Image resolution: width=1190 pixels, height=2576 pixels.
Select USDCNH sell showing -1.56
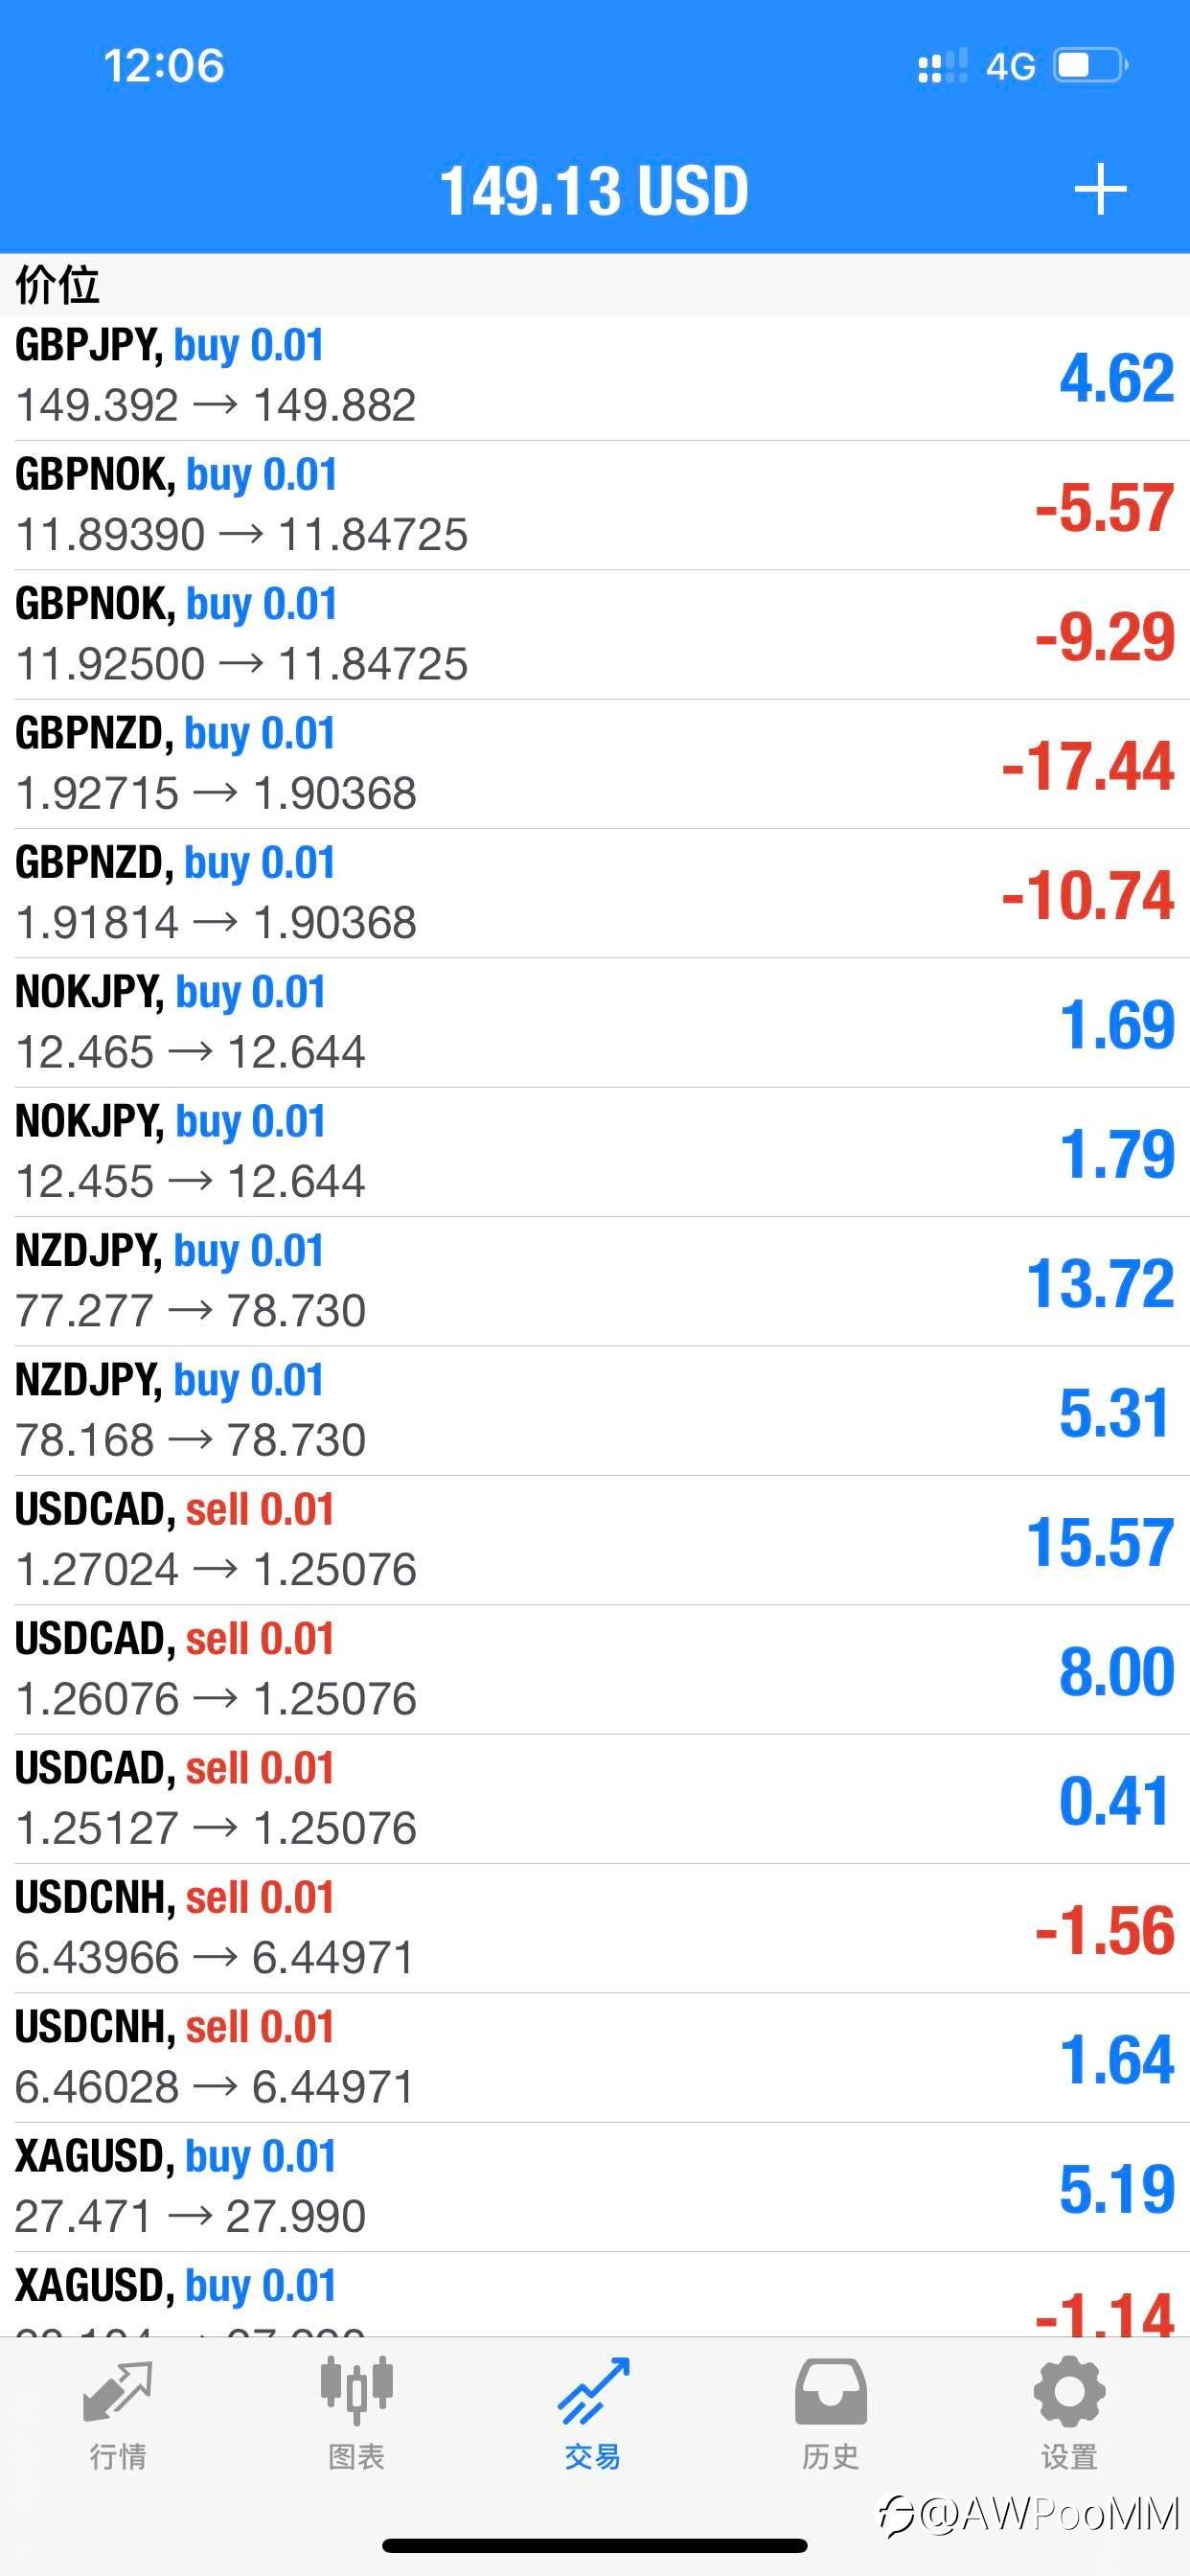point(595,1929)
